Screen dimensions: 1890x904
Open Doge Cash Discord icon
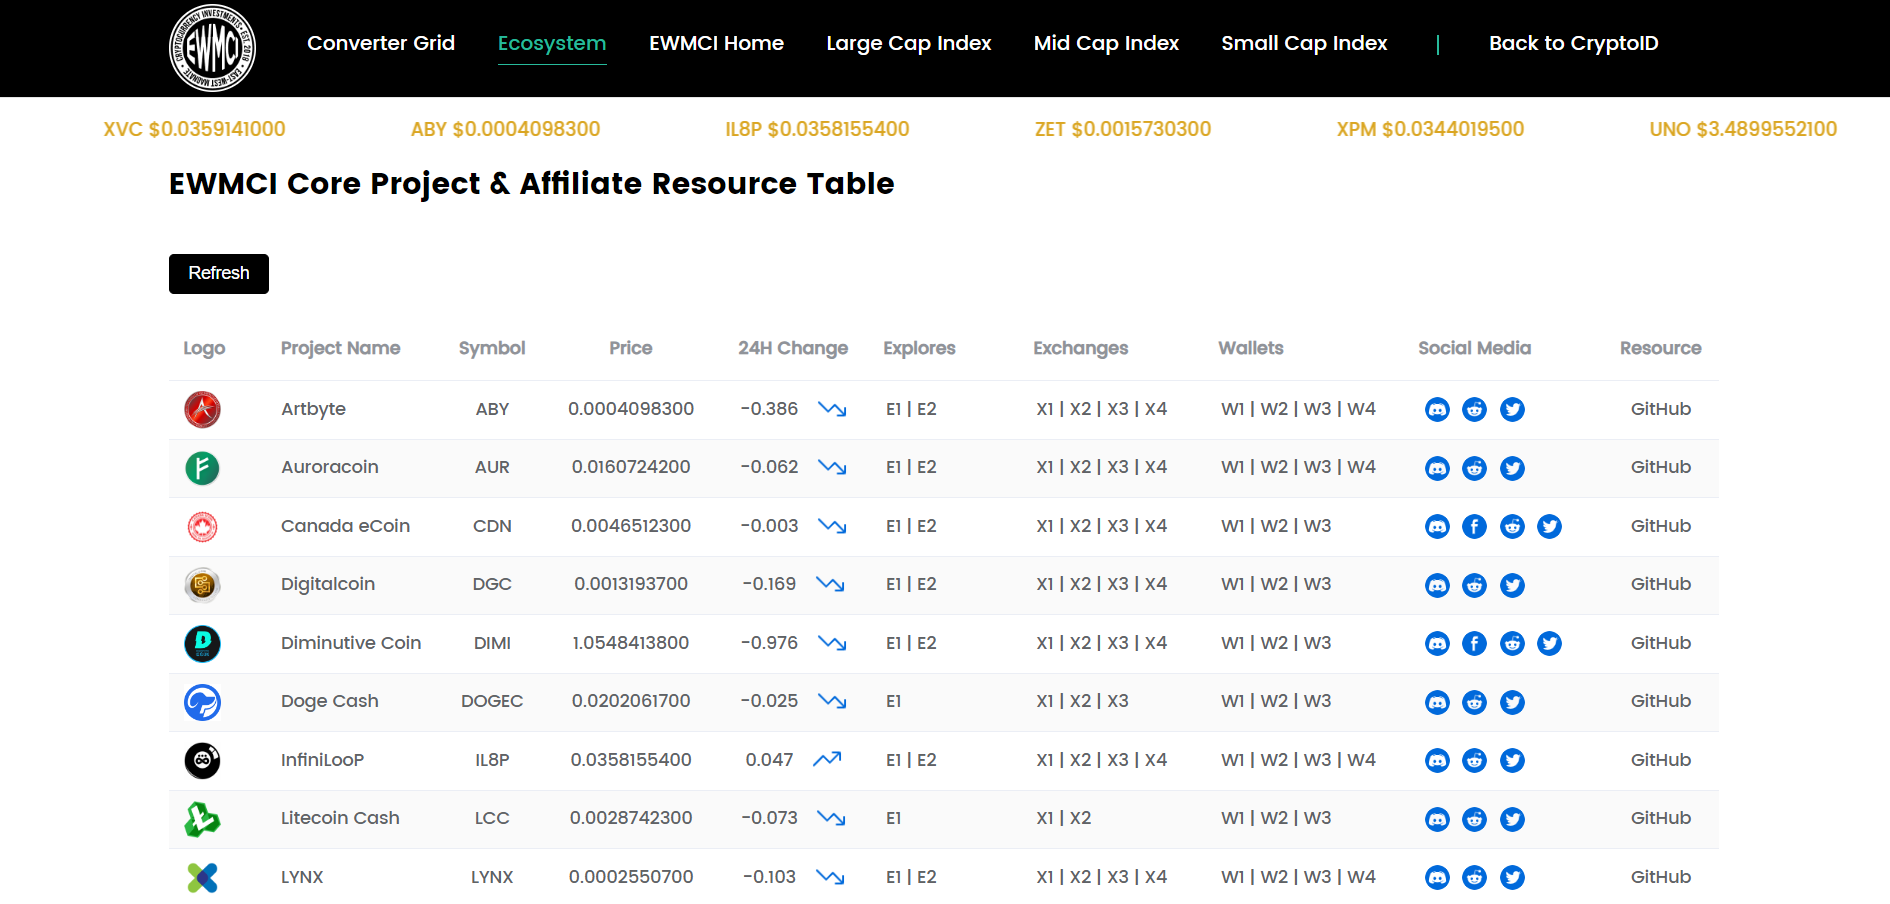[1437, 702]
